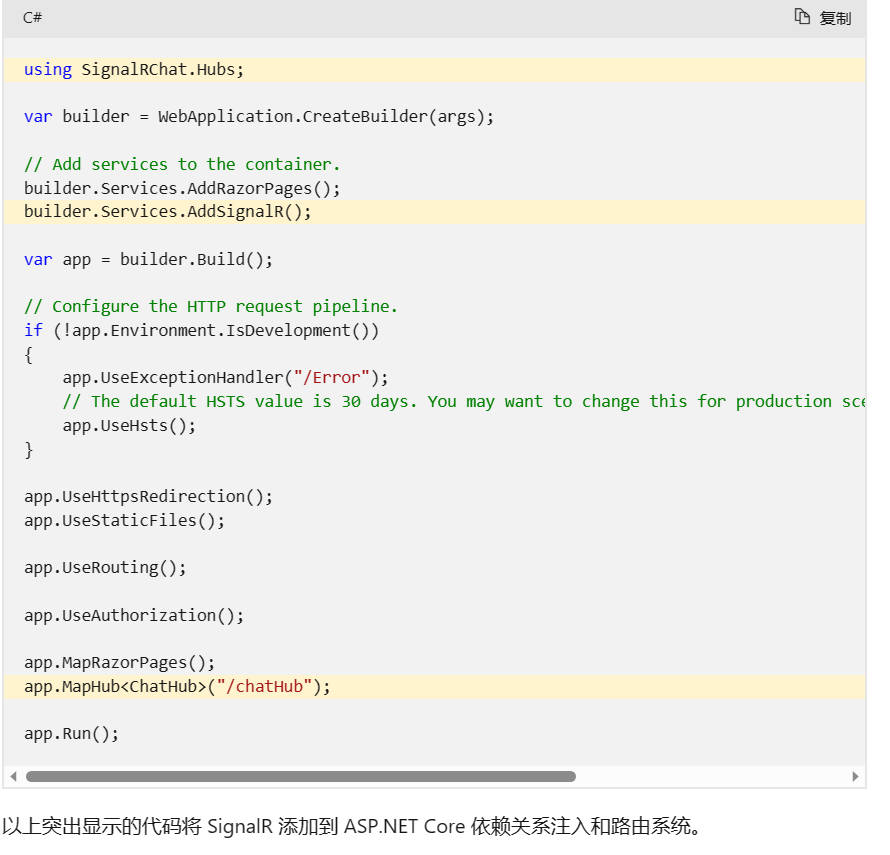Click the copy code icon

tap(801, 17)
